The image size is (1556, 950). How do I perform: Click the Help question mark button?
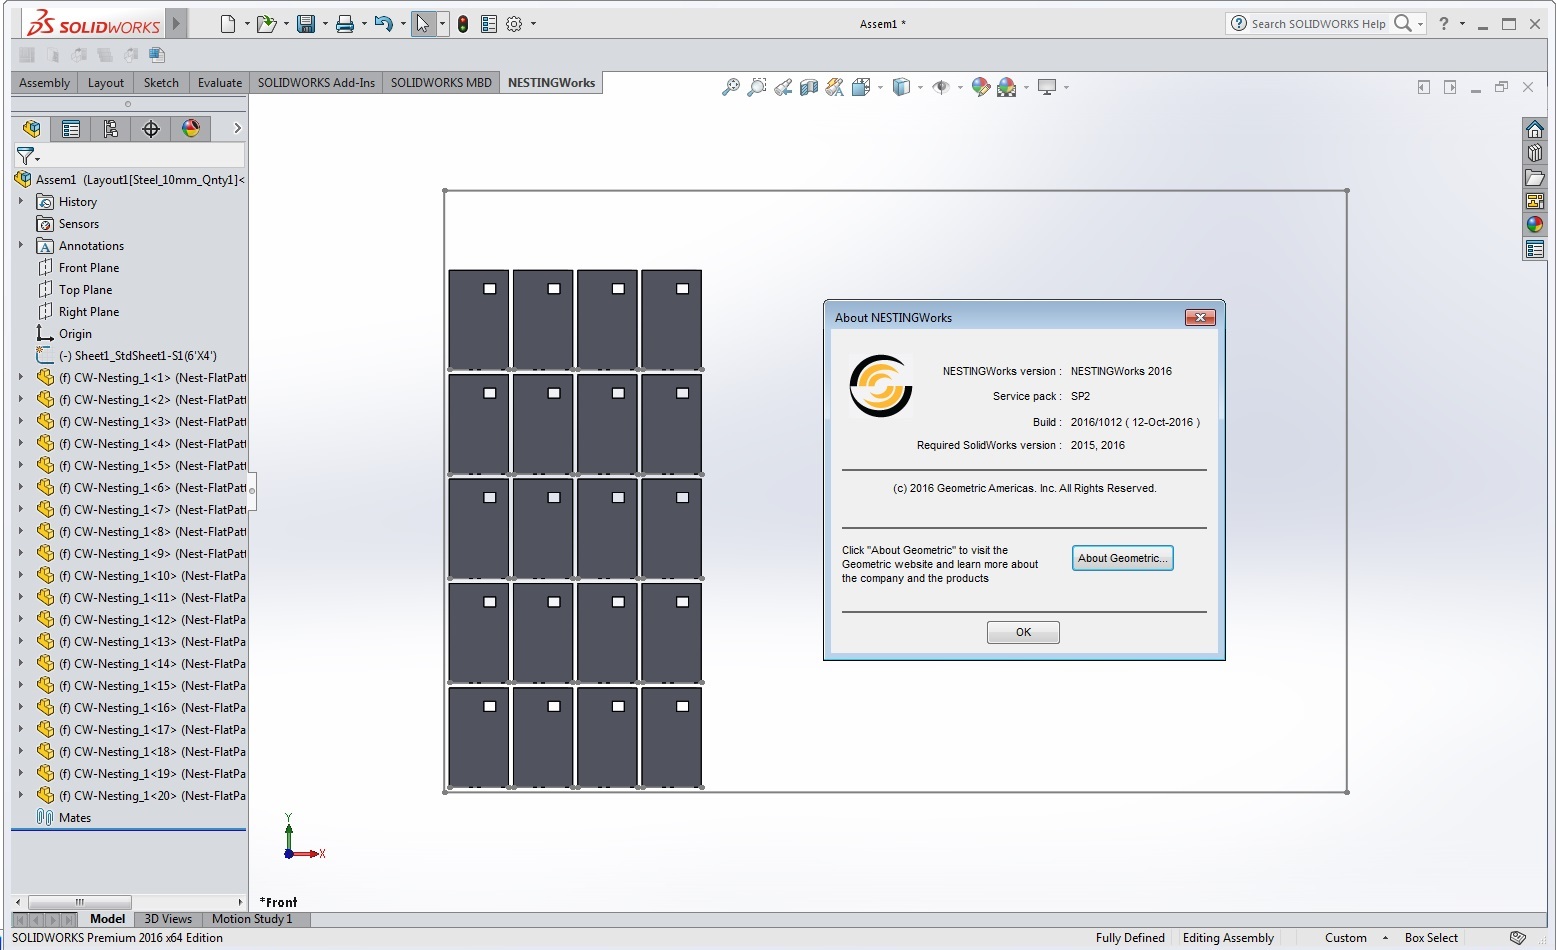pyautogui.click(x=1444, y=24)
